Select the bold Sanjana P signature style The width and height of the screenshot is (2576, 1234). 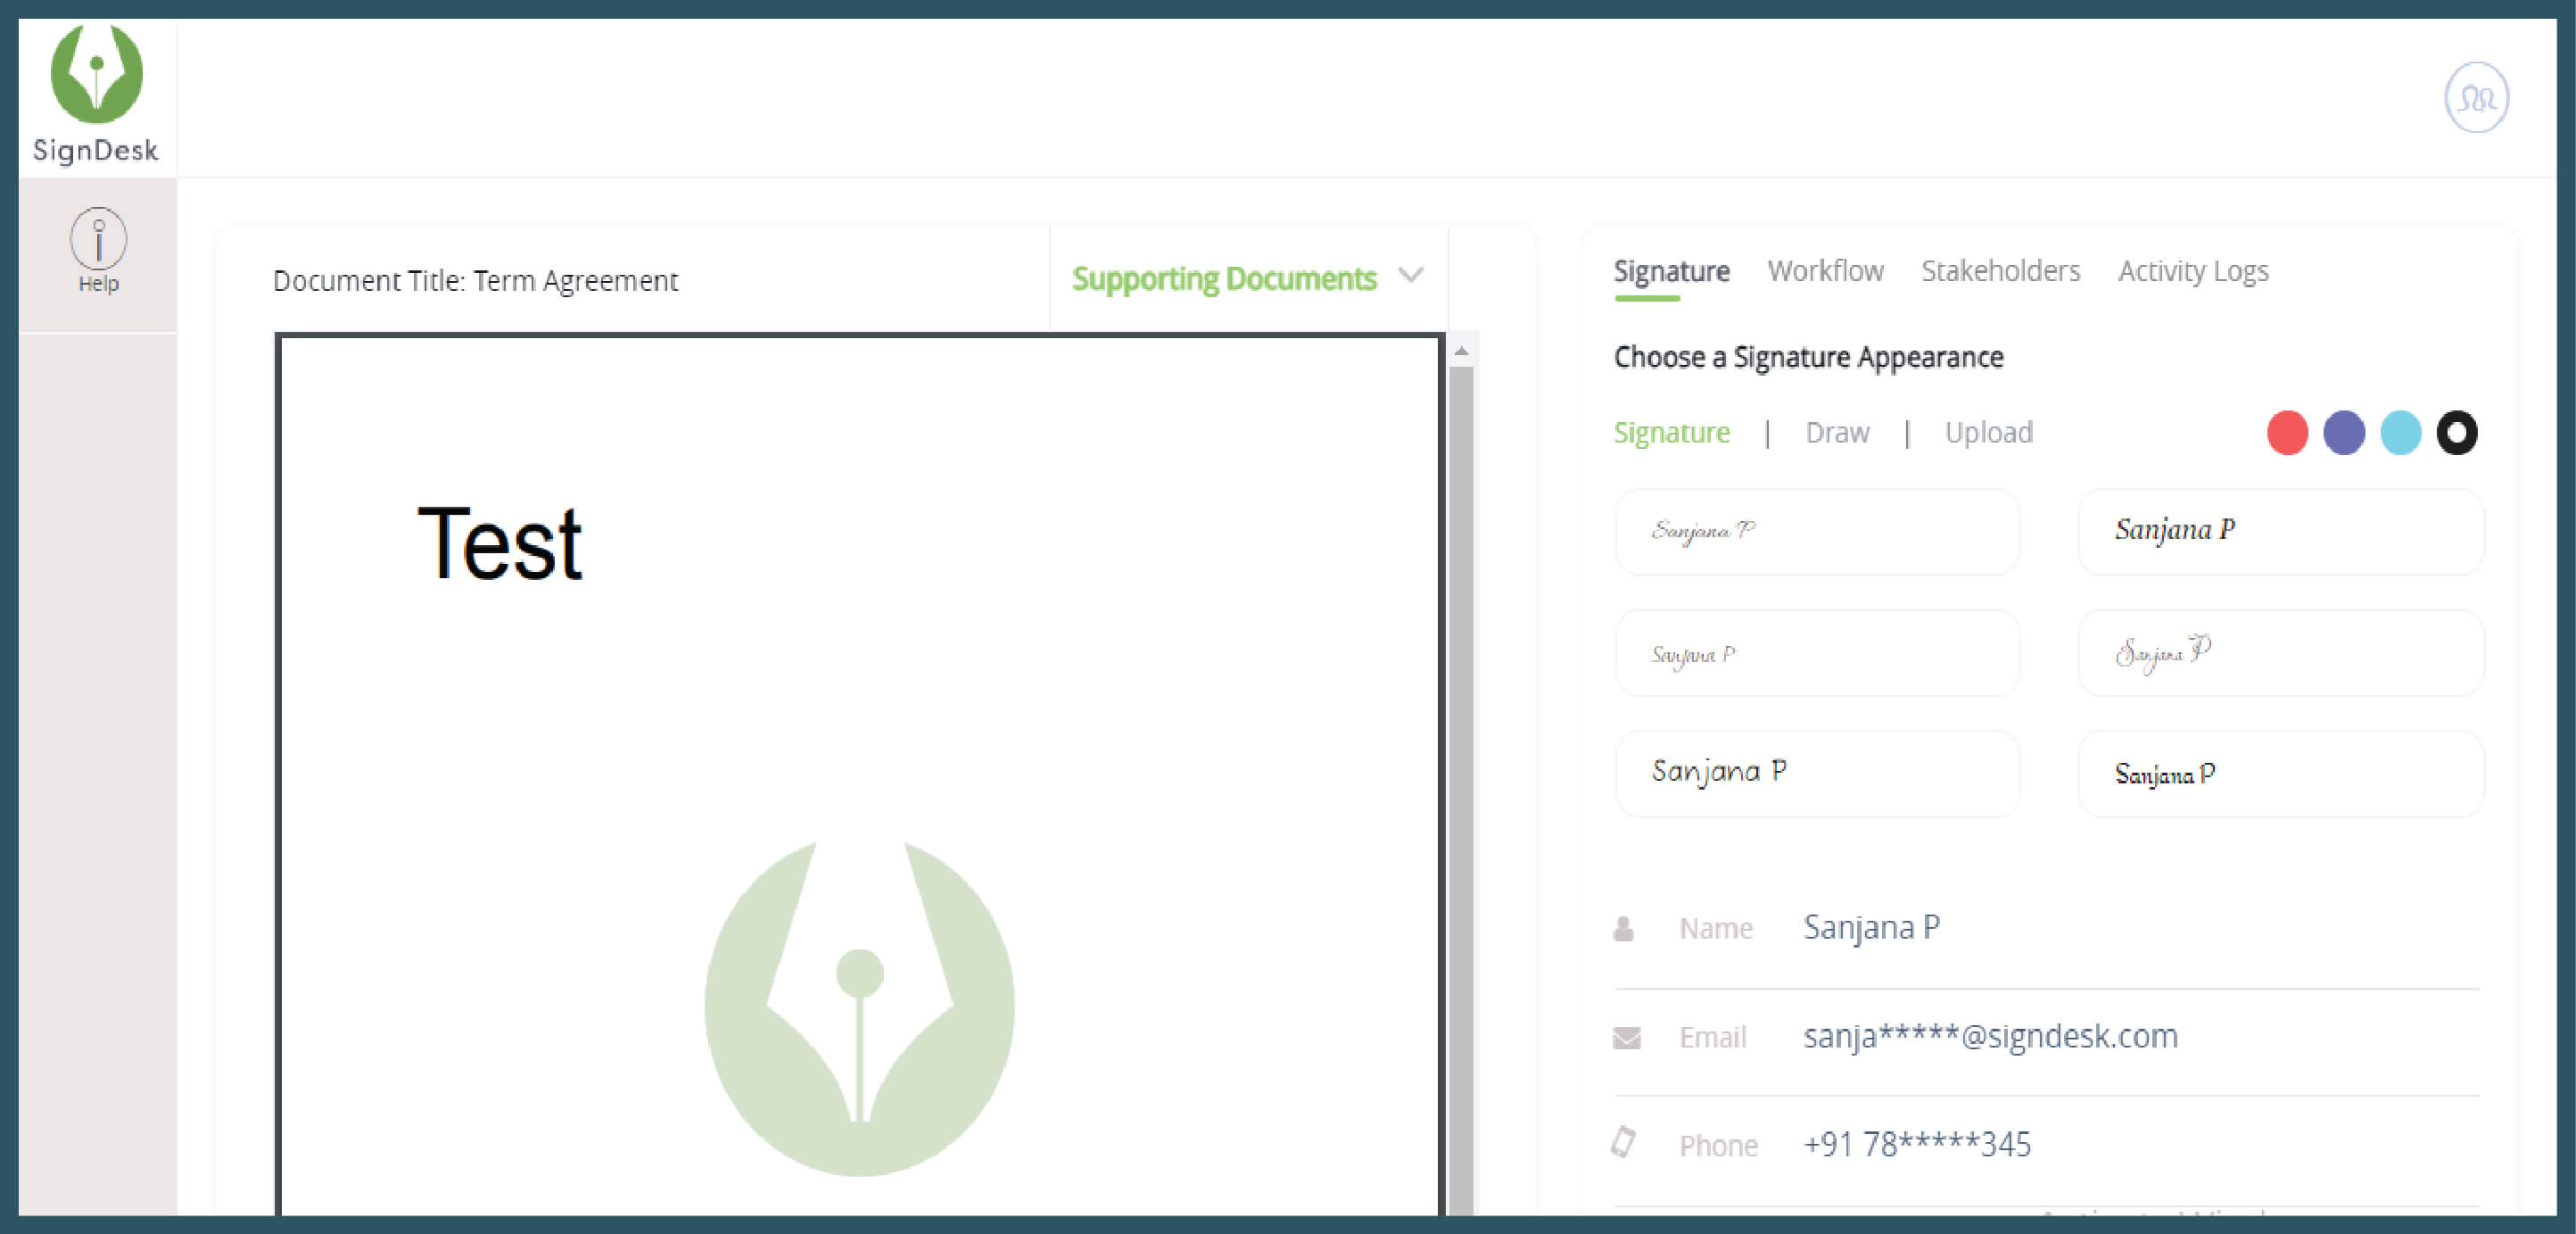point(2280,531)
